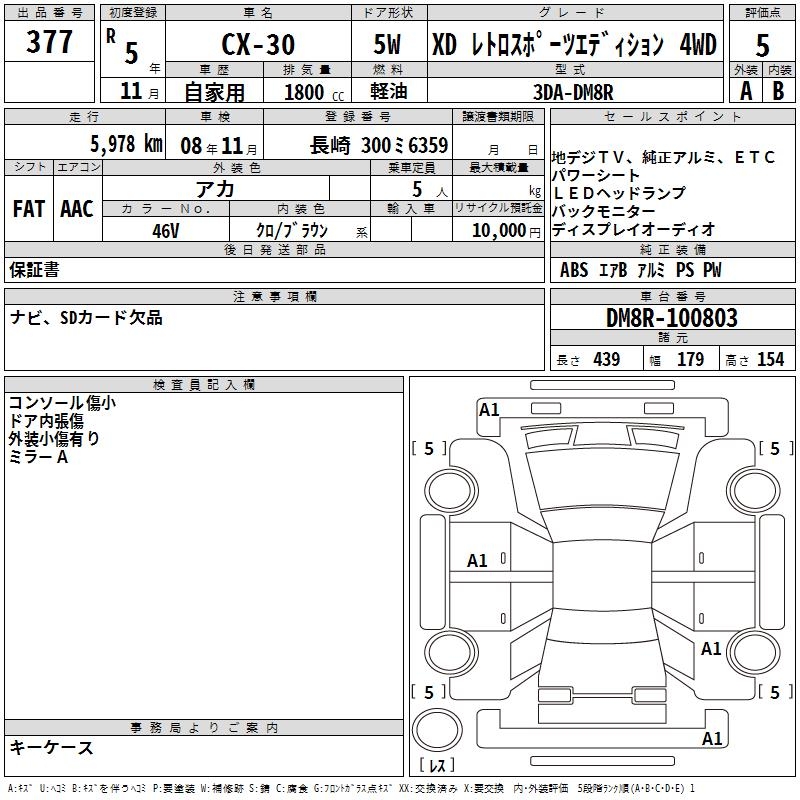Select inspection expiry 08年11月
Viewport: 800px width, 800px height.
[218, 146]
